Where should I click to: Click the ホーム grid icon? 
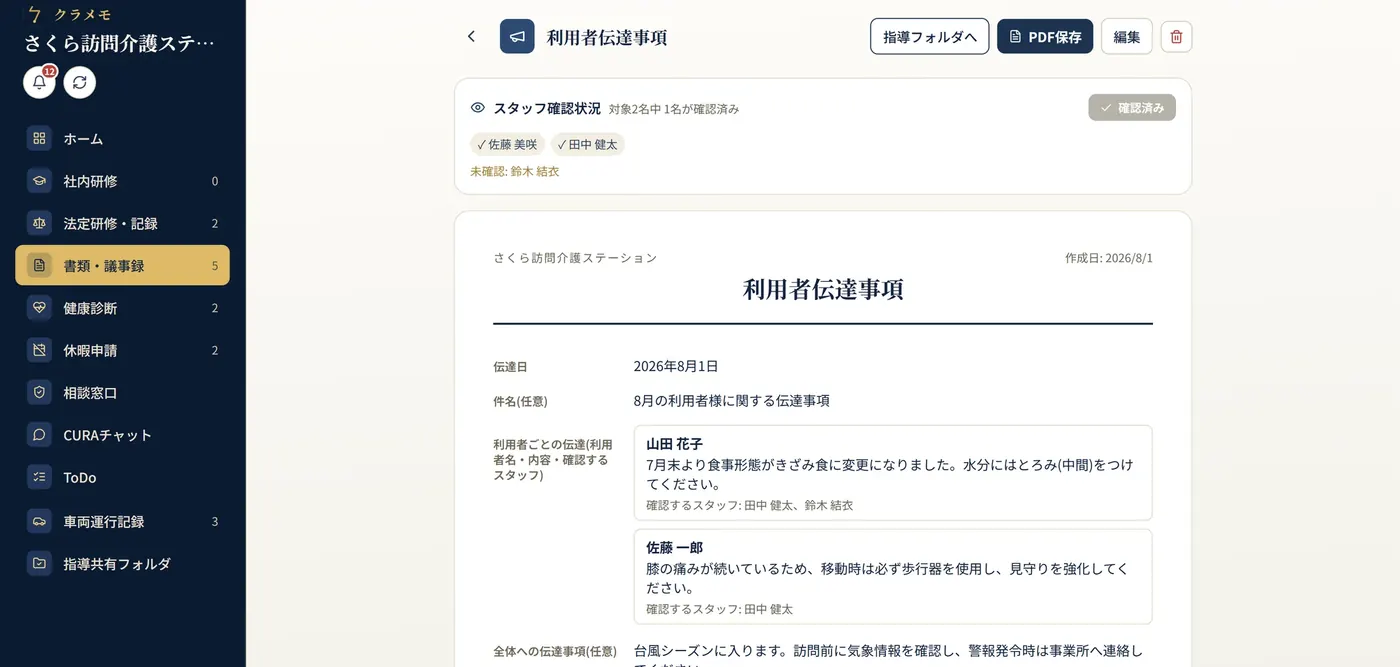39,139
